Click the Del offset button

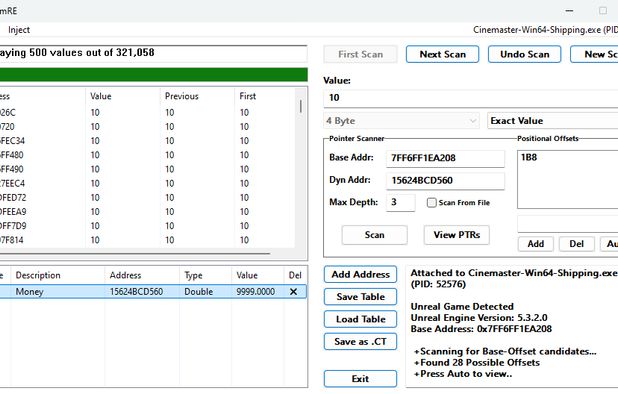(577, 244)
